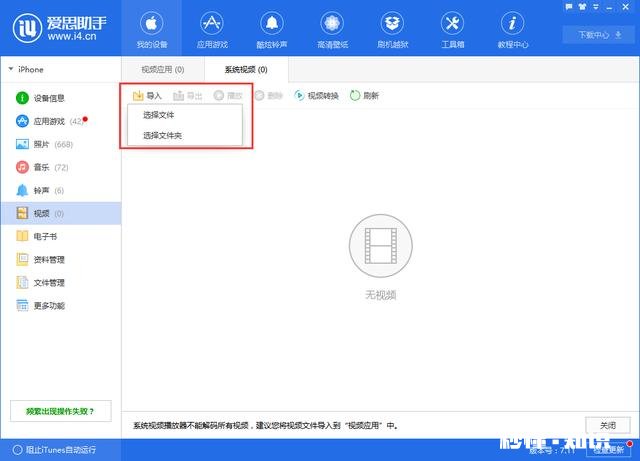Toggle 阻止iTunes自动运行 option
This screenshot has height=461, width=640.
55,450
